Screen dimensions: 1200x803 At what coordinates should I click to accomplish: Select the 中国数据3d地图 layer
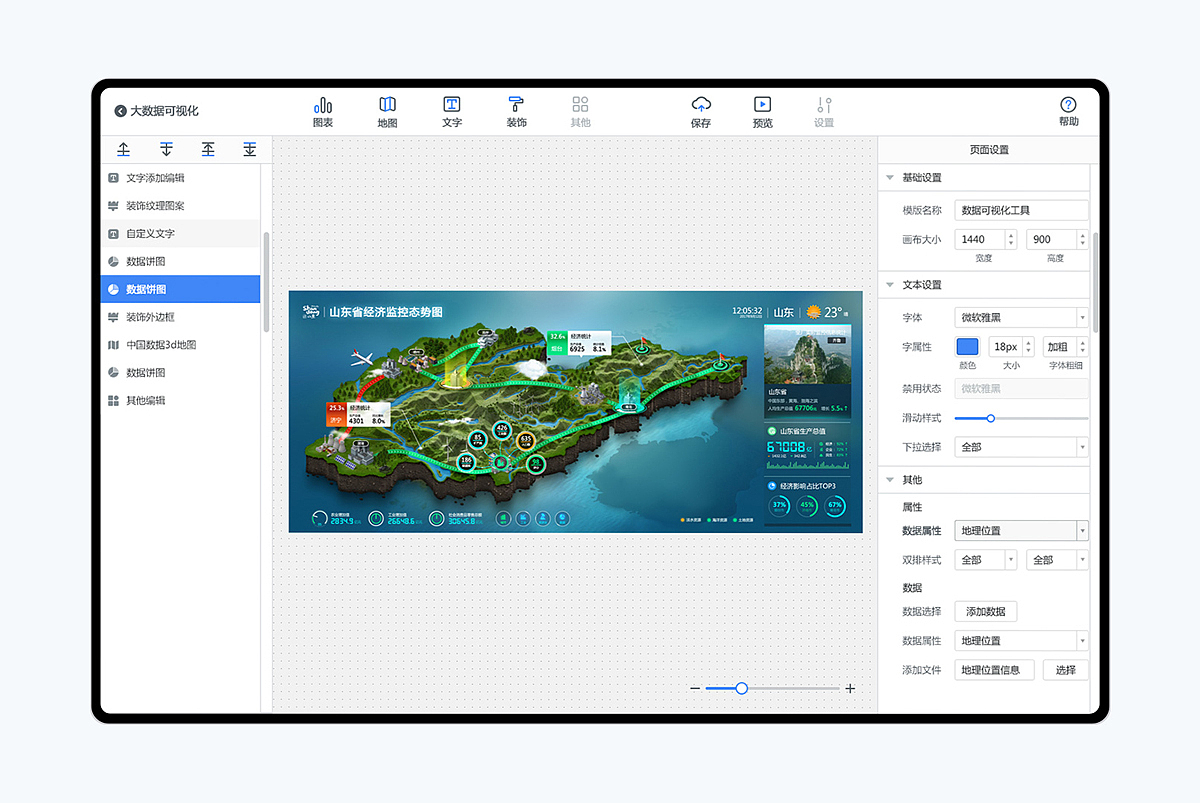(180, 344)
